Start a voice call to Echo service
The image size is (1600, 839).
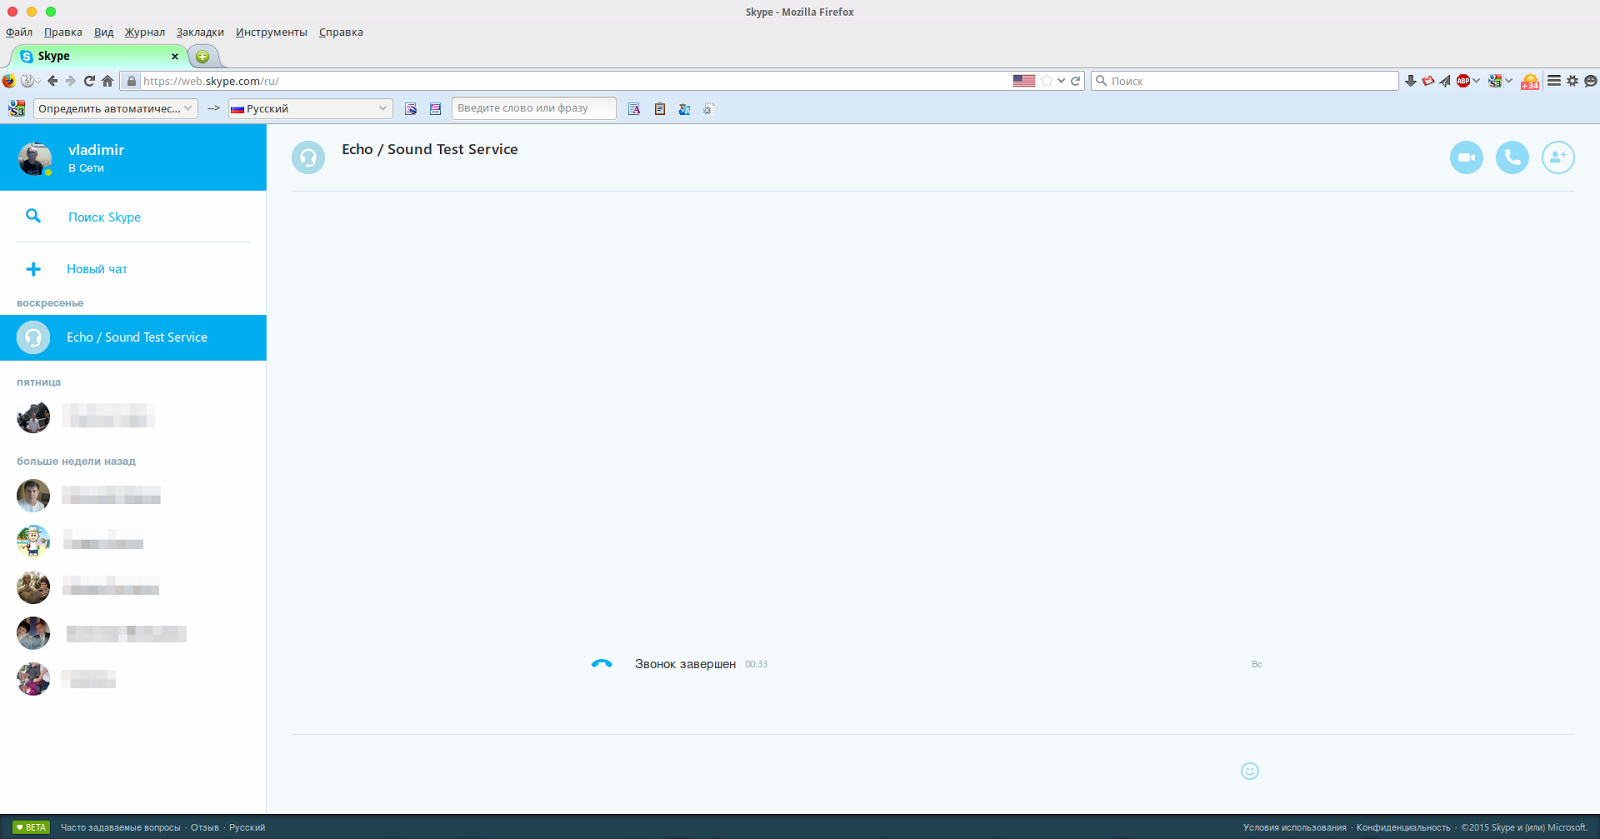click(1512, 157)
